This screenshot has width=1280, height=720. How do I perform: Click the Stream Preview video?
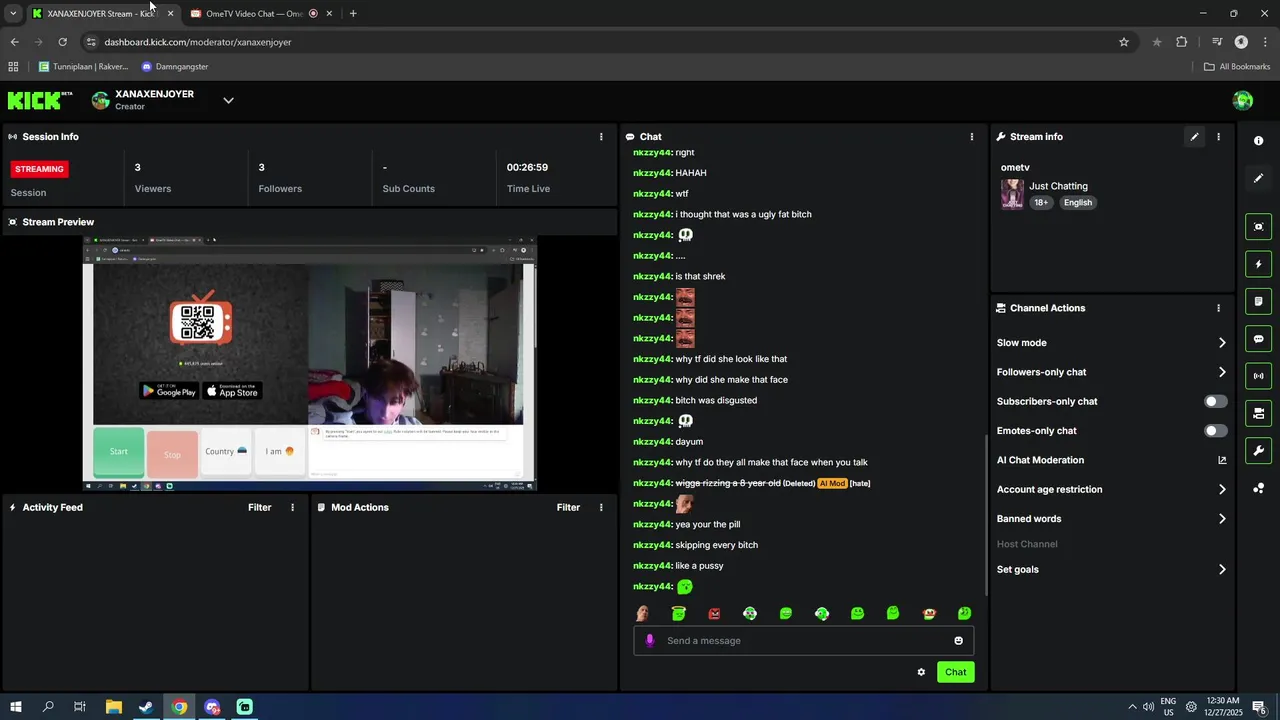pyautogui.click(x=309, y=363)
